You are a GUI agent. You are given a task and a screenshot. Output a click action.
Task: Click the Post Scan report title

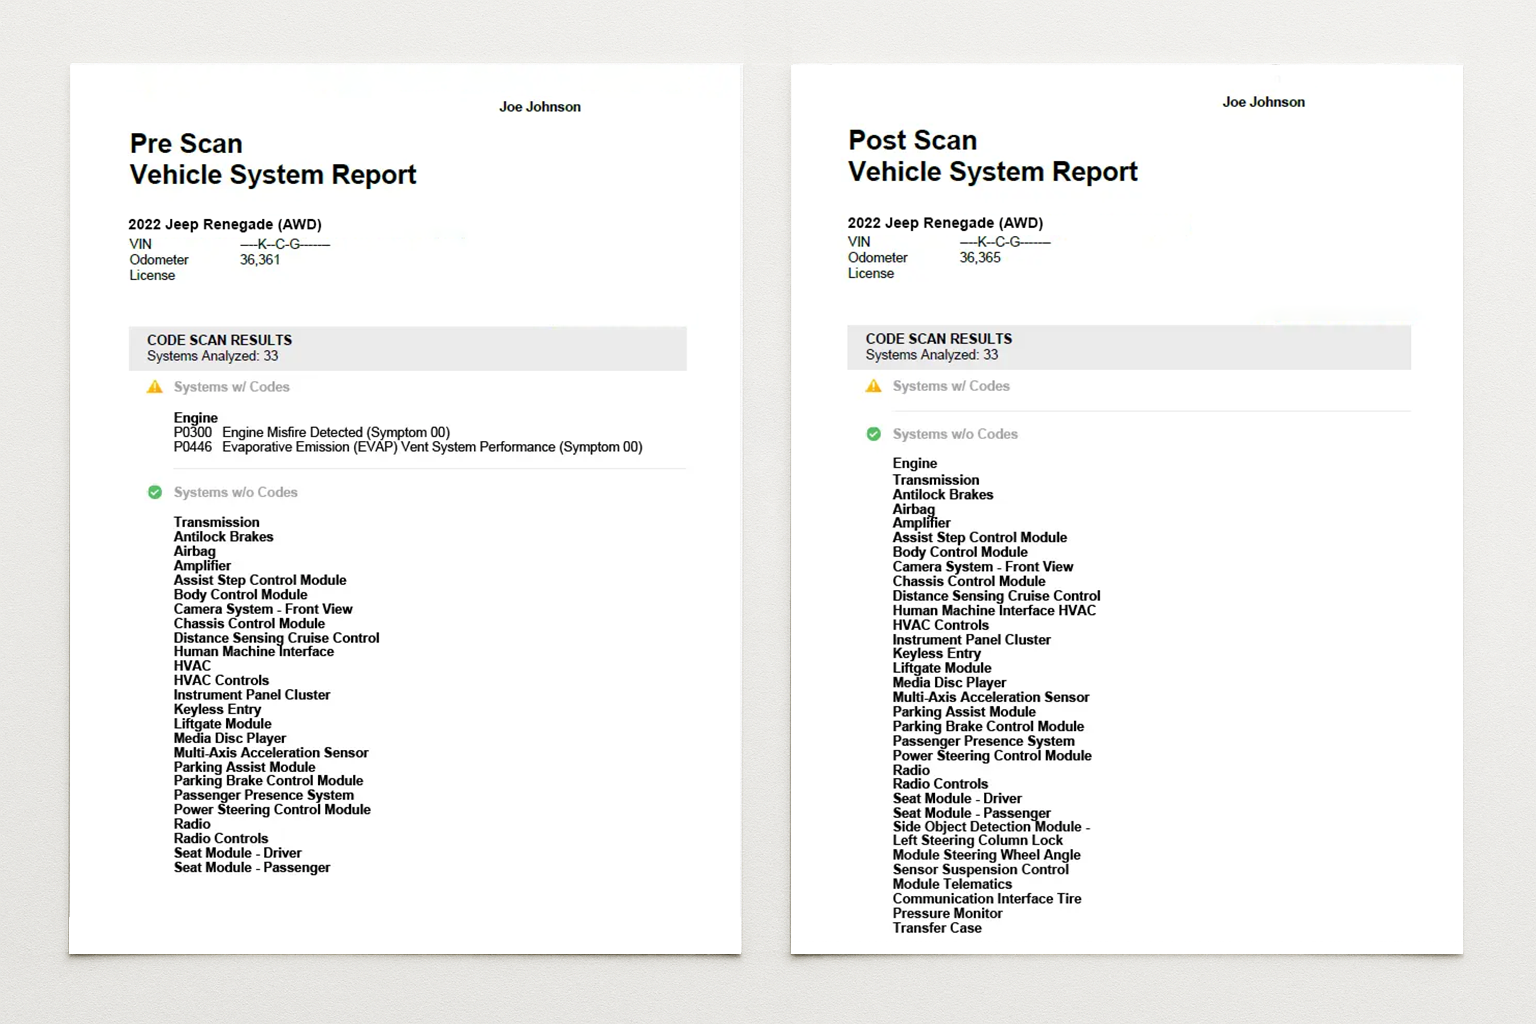coord(992,156)
